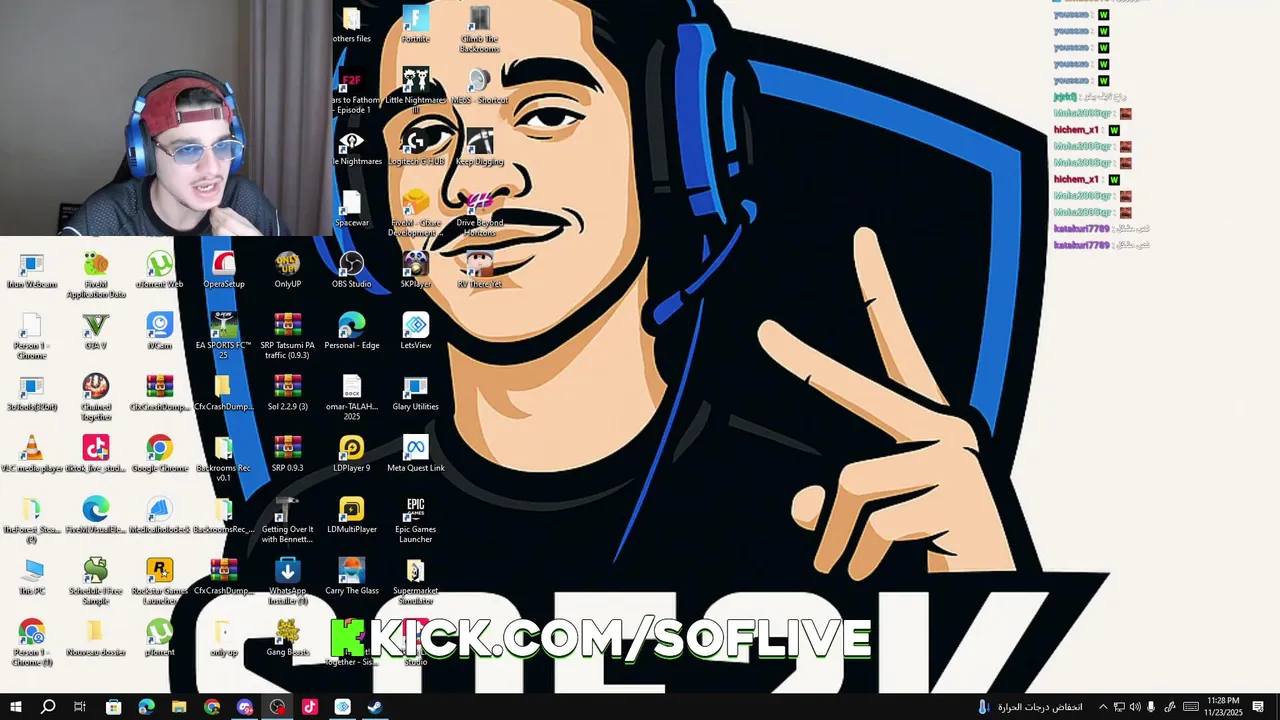Select the OperaSetup installer icon

(x=224, y=271)
